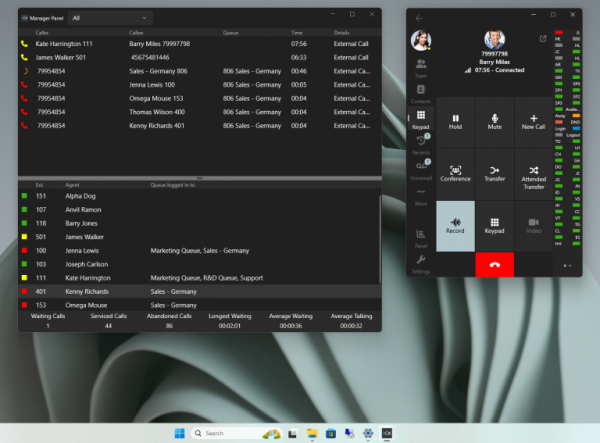Sort calls by the Caller column header
The width and height of the screenshot is (600, 443).
pyautogui.click(x=42, y=33)
